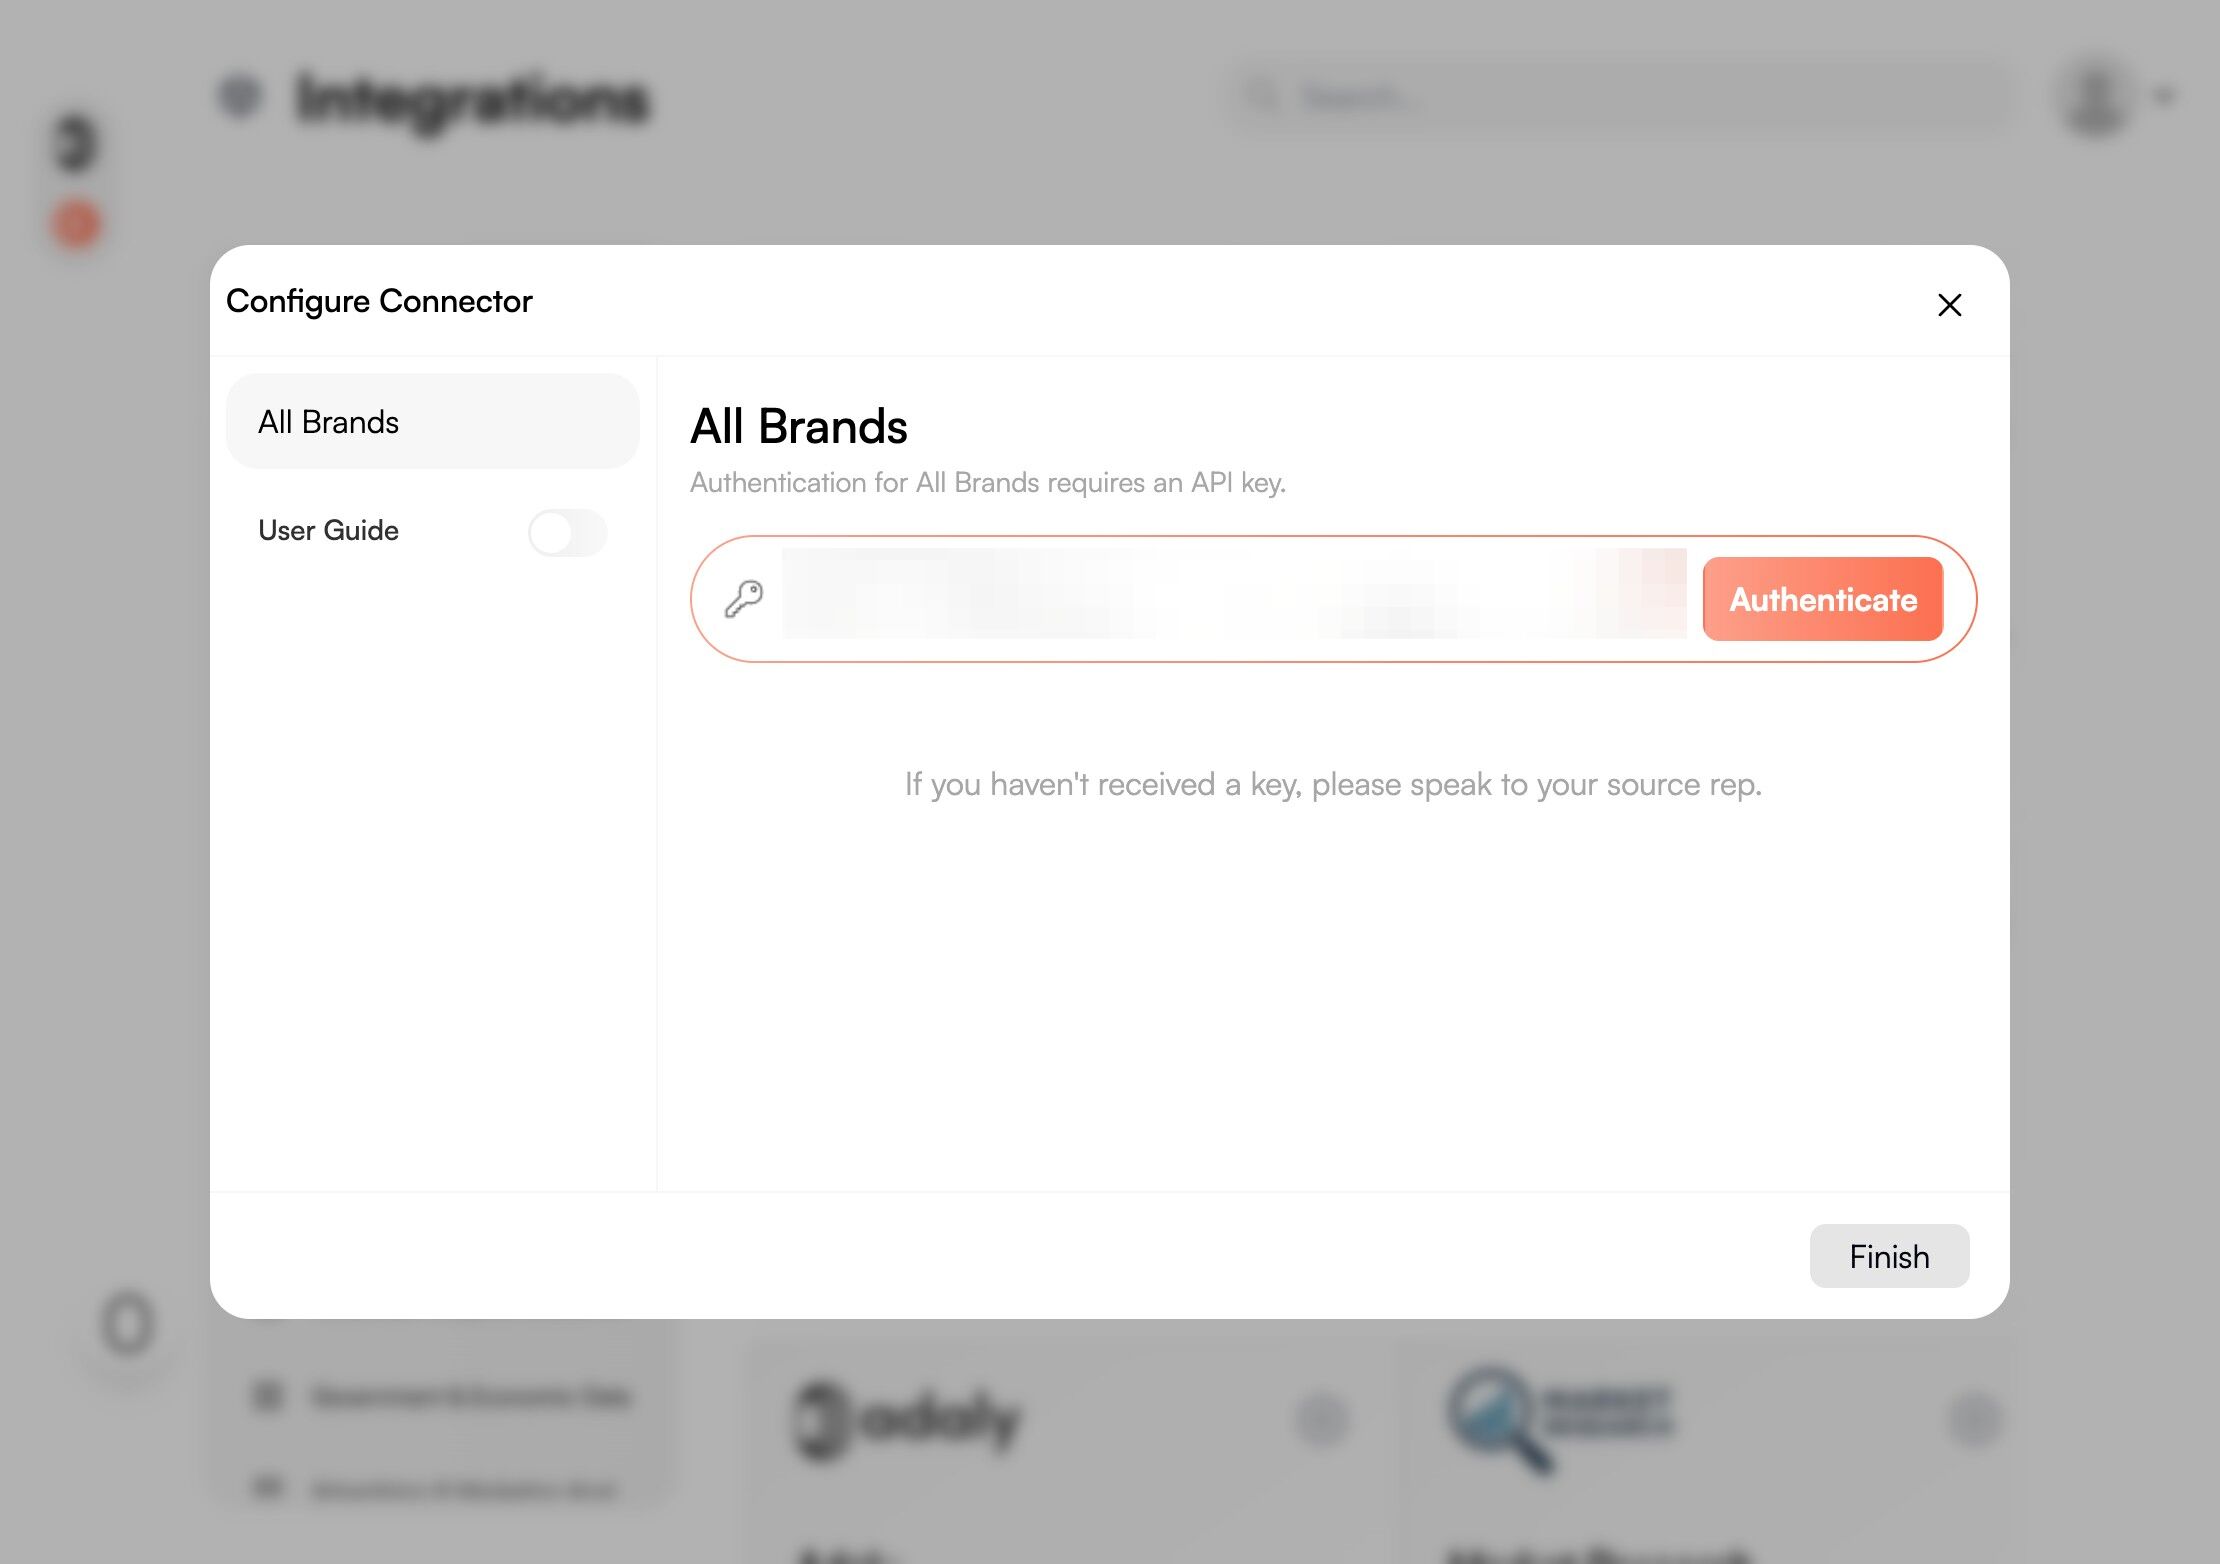This screenshot has width=2220, height=1564.
Task: Click the circular button at bottom-left sidebar
Action: [x=128, y=1324]
